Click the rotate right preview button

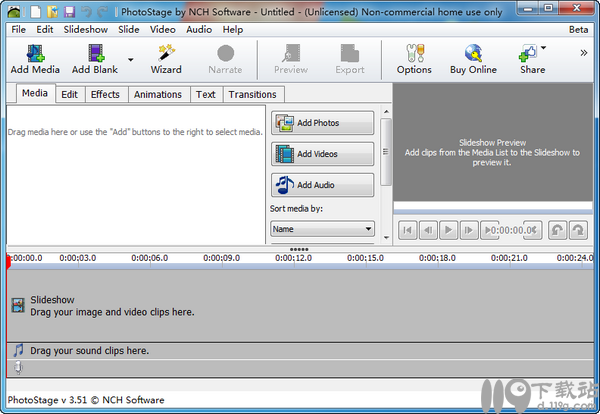click(x=578, y=230)
